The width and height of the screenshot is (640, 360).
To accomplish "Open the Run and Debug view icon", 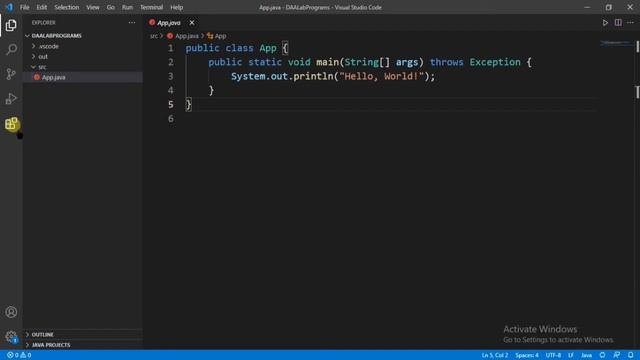I will tap(11, 99).
